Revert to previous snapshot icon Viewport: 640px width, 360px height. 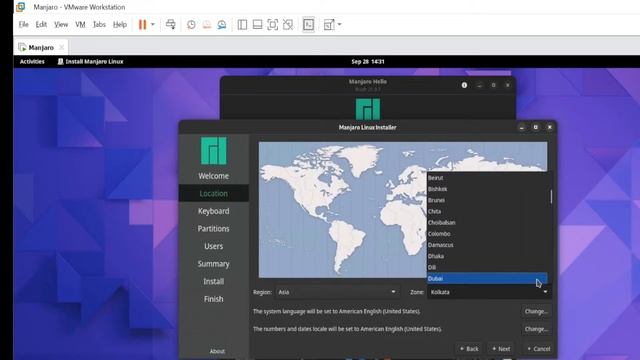207,25
